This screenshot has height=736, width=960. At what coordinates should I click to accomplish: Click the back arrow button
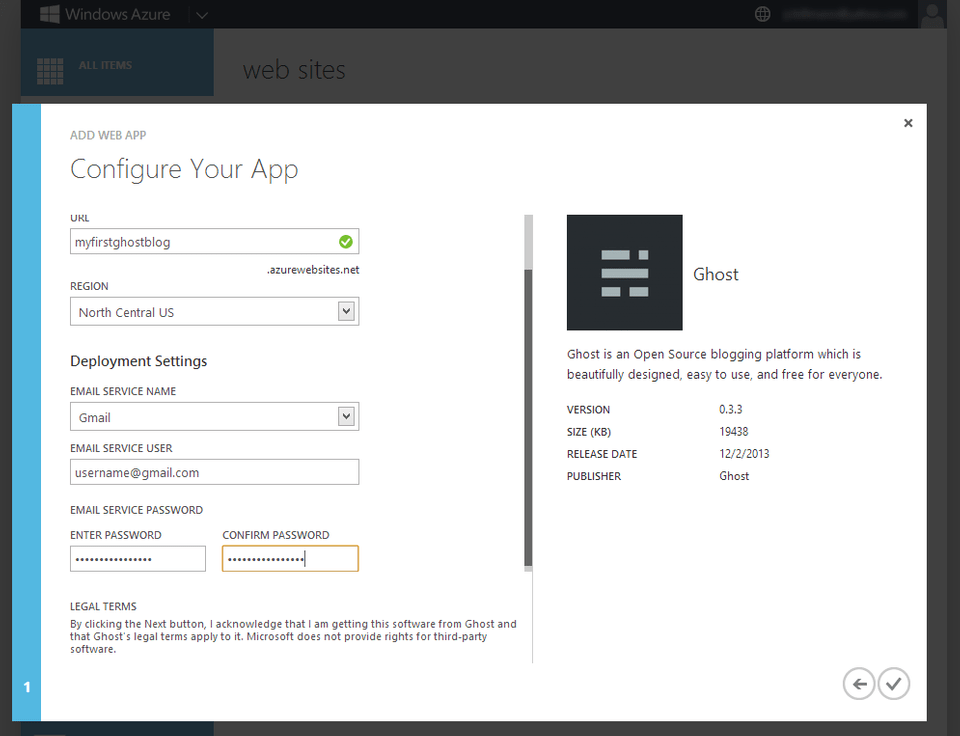point(859,683)
